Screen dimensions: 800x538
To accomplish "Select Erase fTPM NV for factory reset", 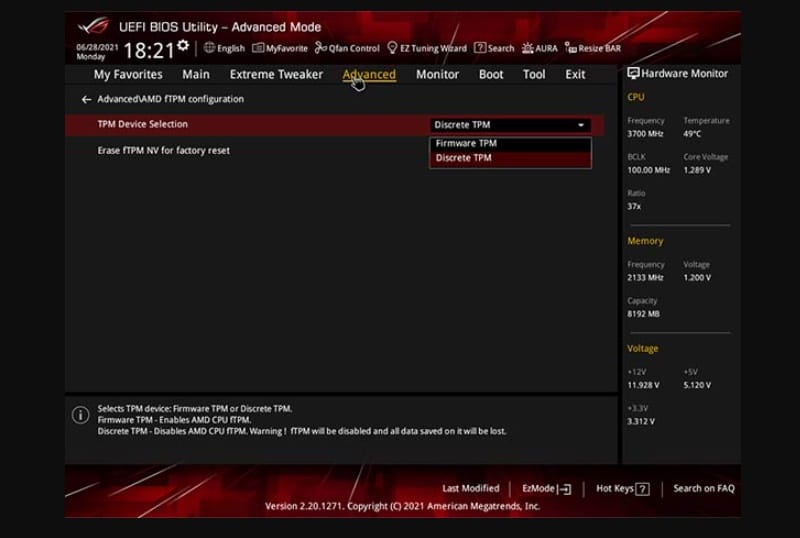I will click(163, 151).
